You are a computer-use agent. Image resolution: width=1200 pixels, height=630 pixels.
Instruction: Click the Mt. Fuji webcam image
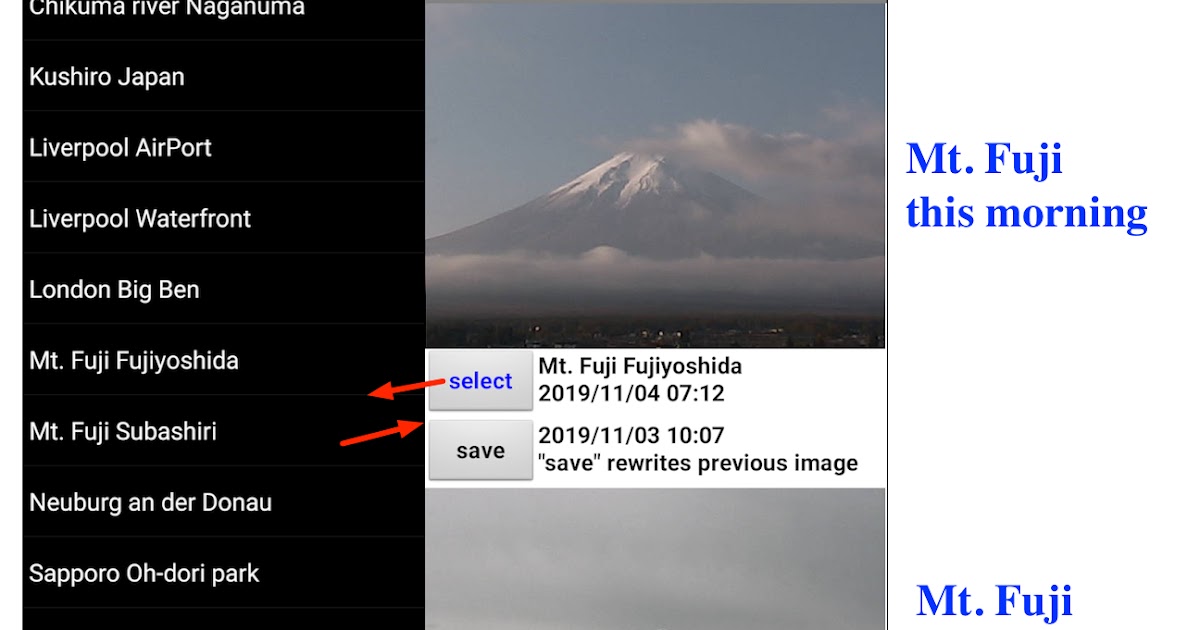[655, 175]
